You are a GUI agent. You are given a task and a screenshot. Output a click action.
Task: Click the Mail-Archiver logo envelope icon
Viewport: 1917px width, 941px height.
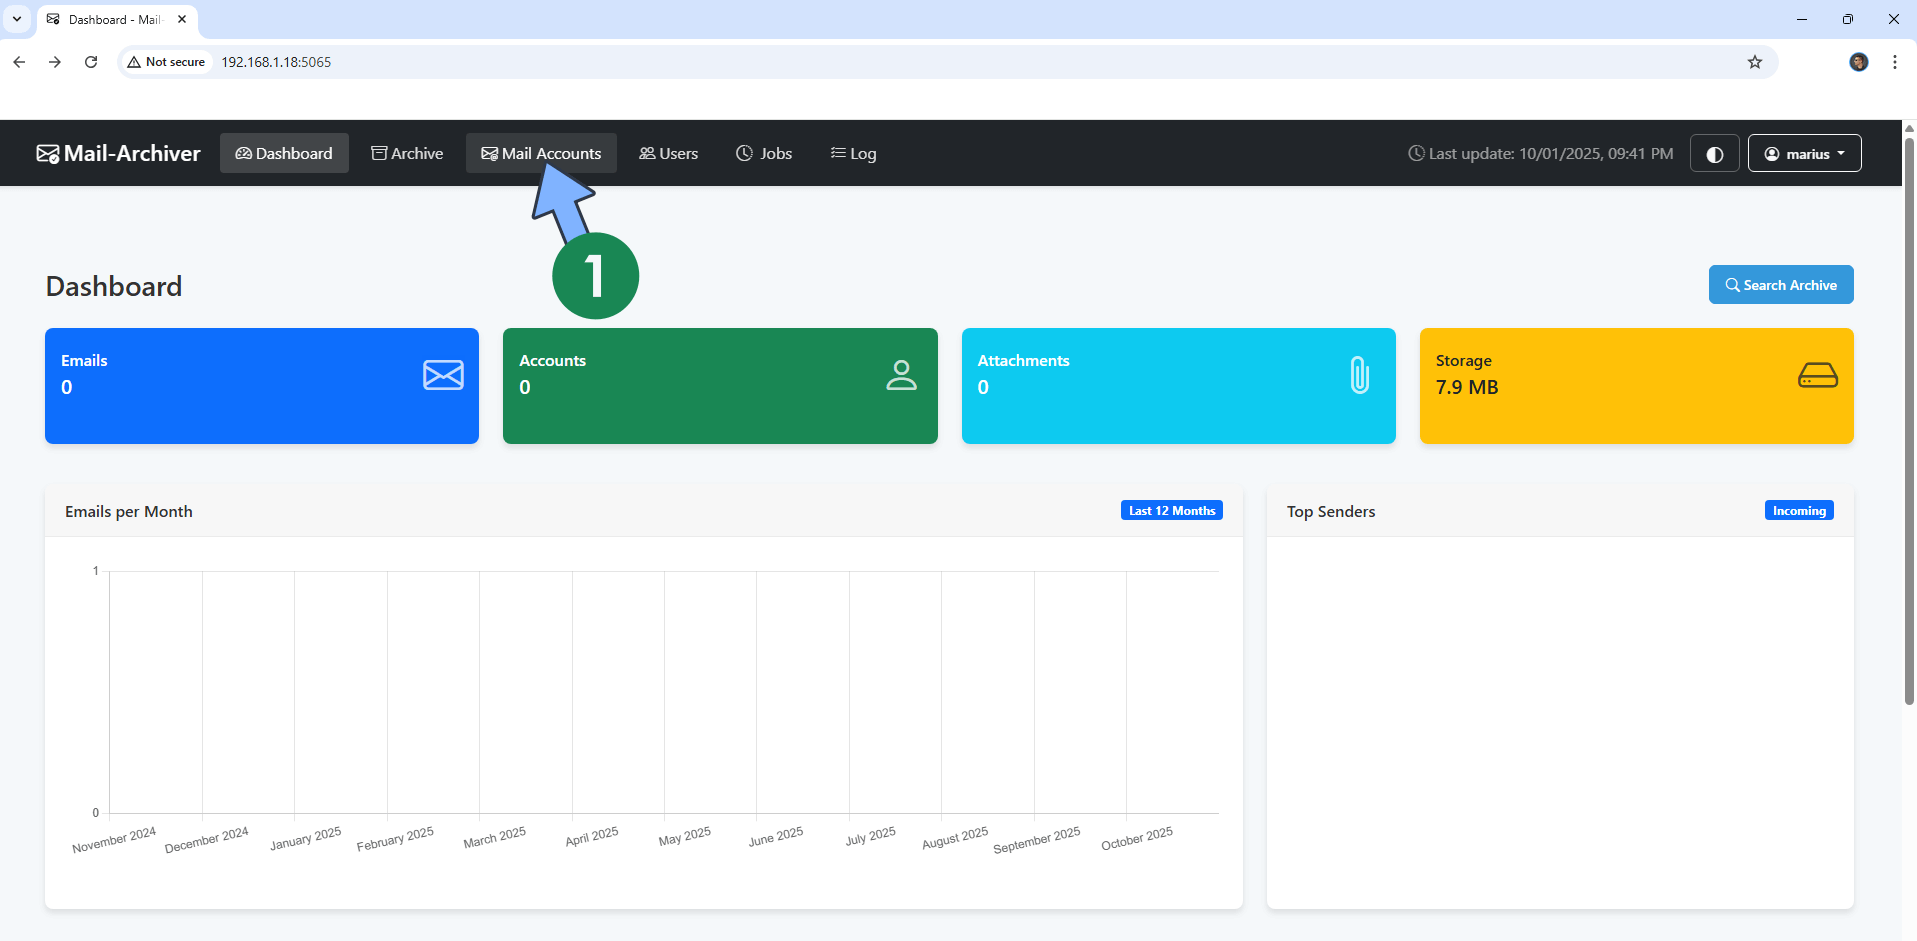coord(47,154)
